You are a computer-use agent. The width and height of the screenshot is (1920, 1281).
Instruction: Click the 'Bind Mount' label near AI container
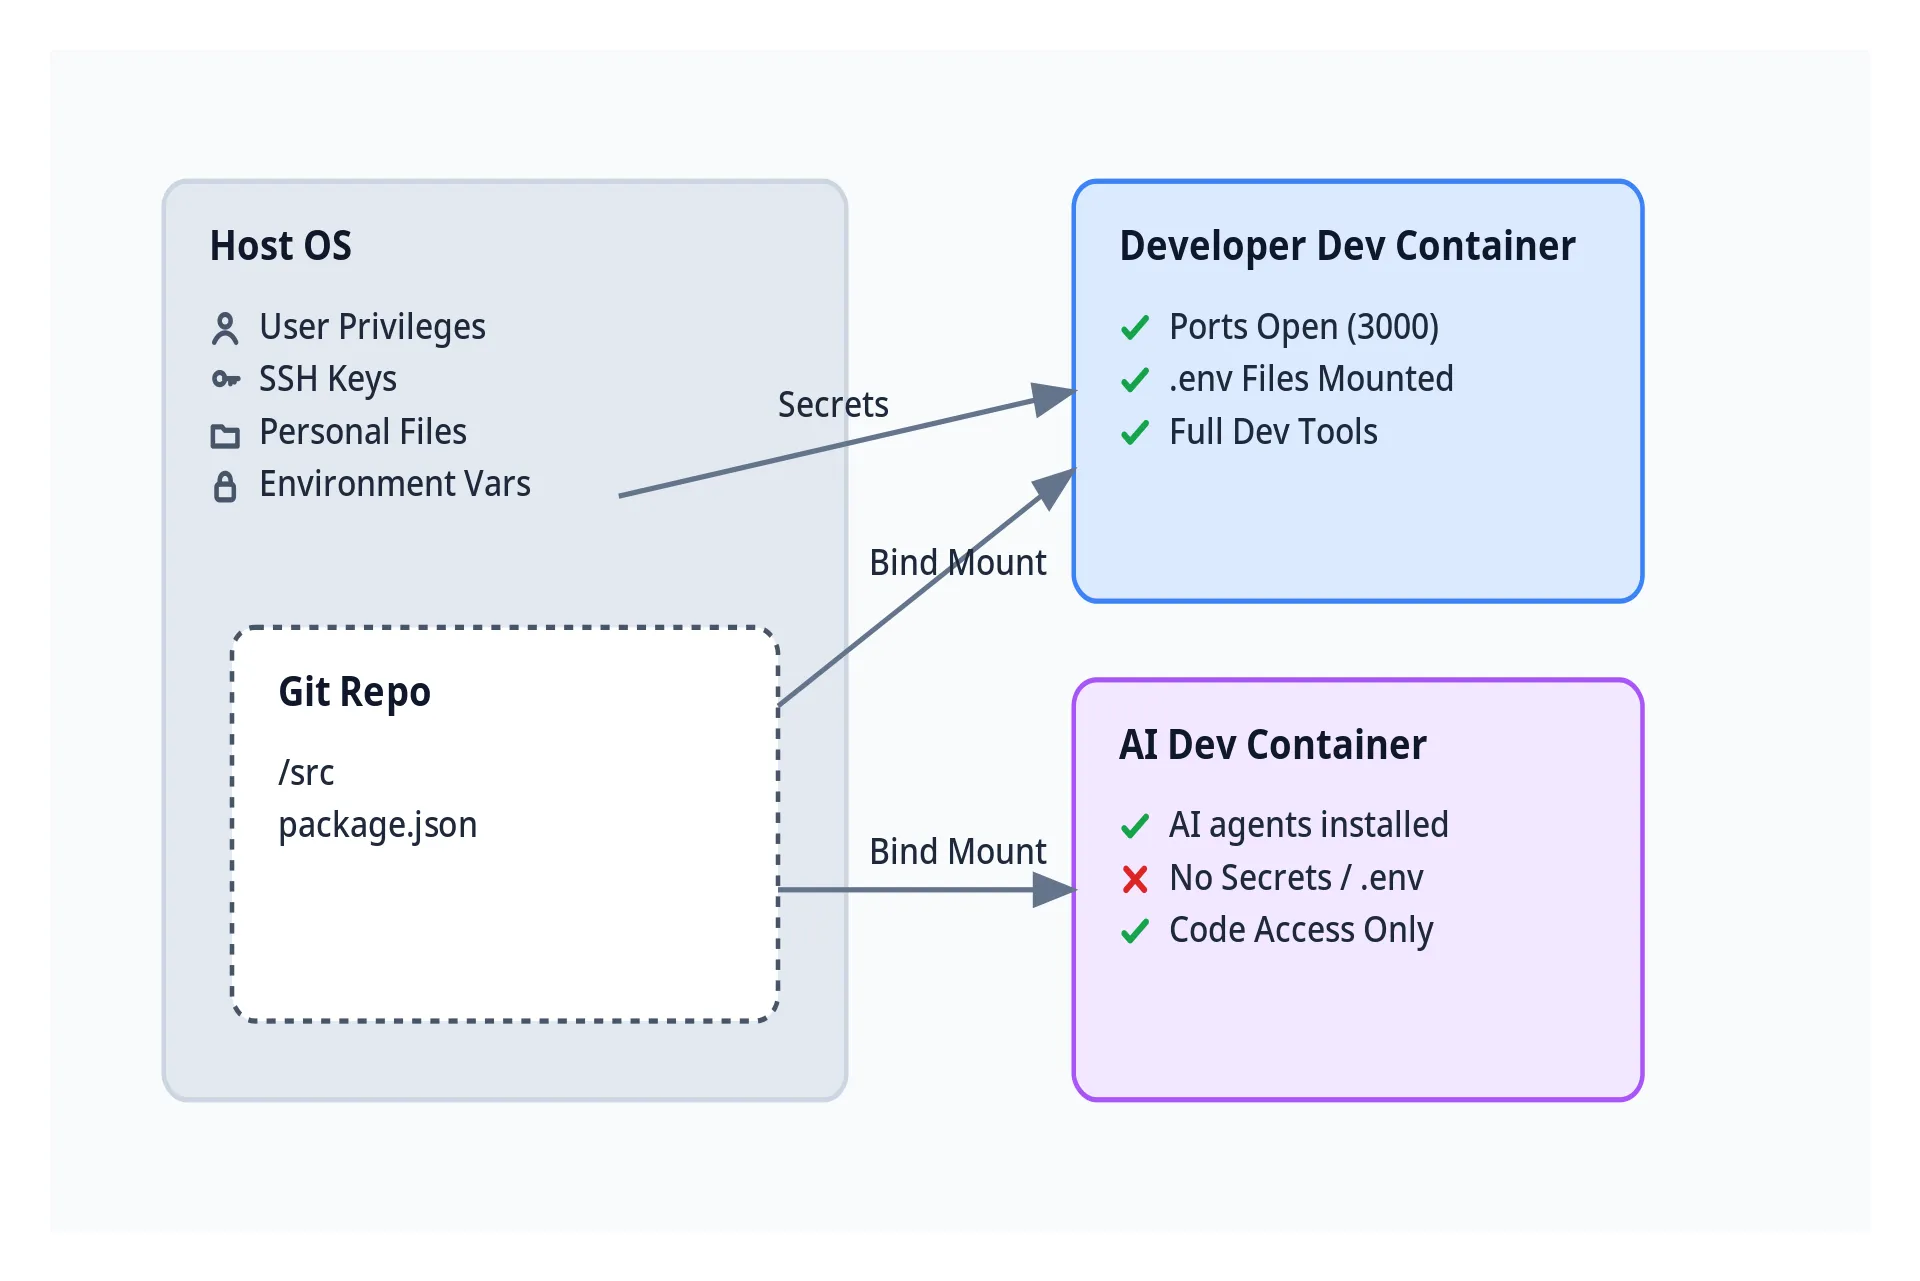[x=957, y=852]
